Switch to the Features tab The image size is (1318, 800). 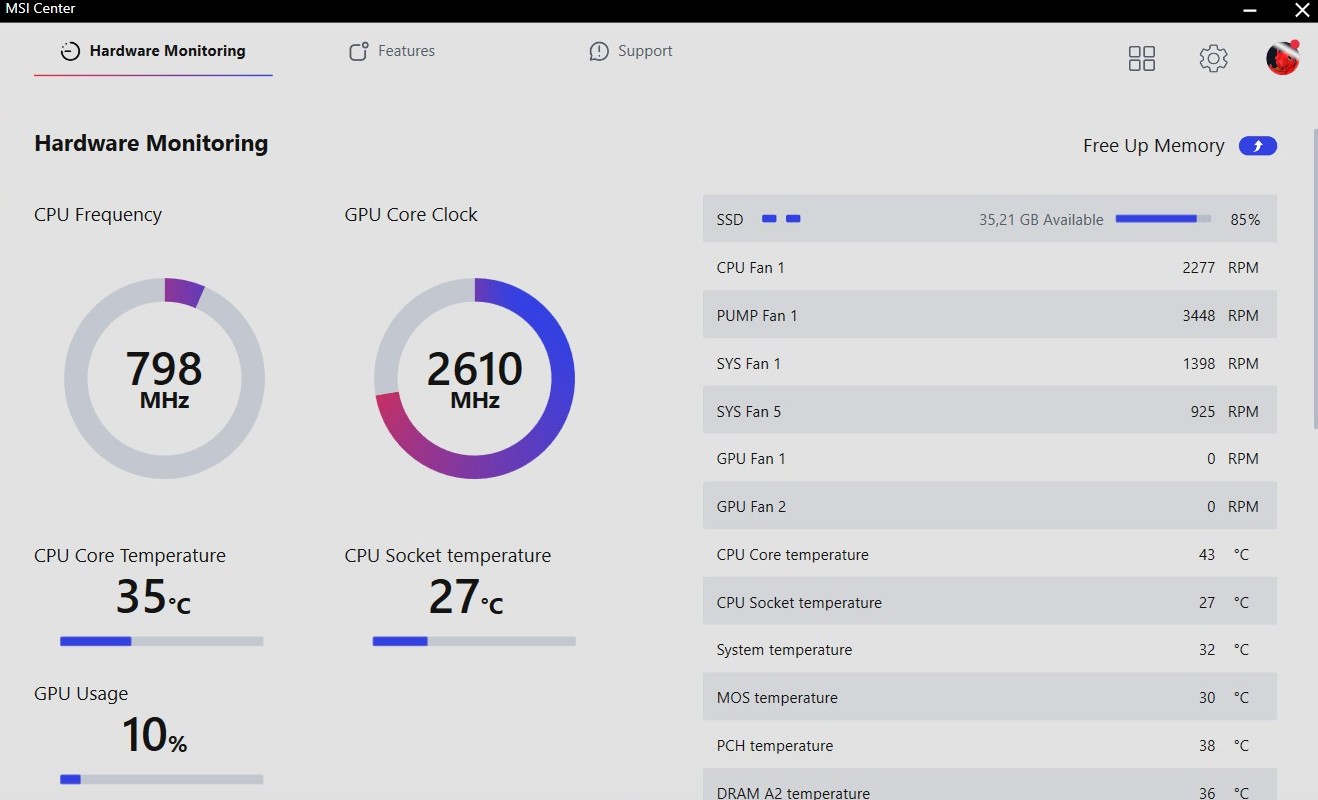(391, 51)
